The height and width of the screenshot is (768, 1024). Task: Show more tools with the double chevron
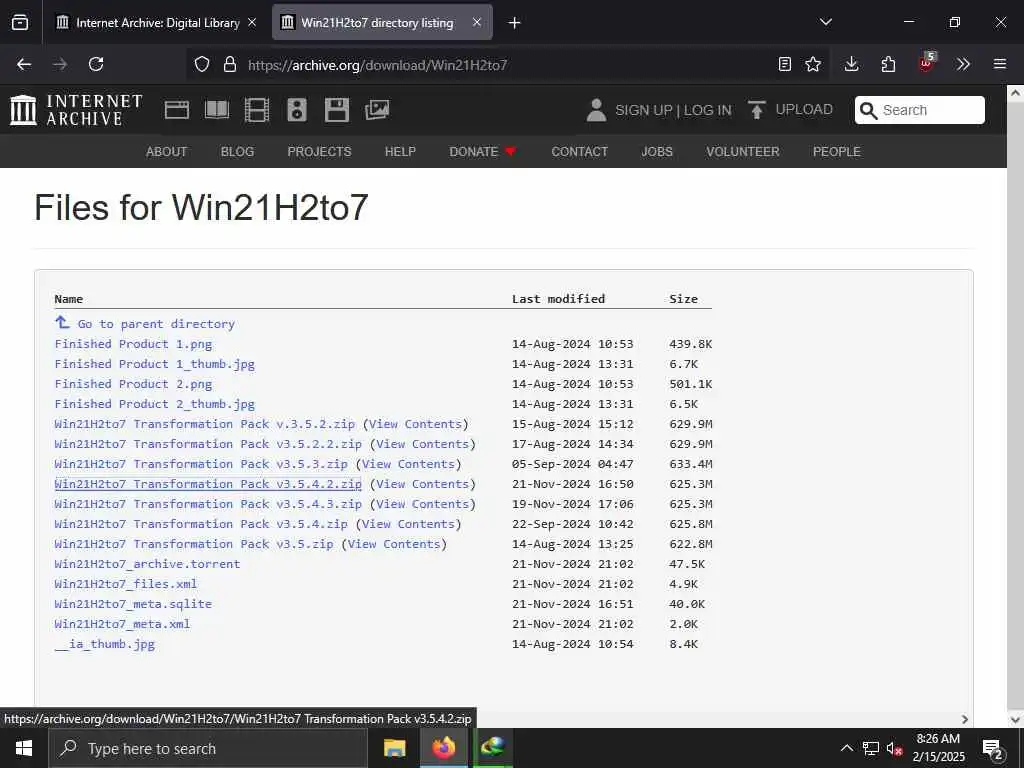click(963, 64)
